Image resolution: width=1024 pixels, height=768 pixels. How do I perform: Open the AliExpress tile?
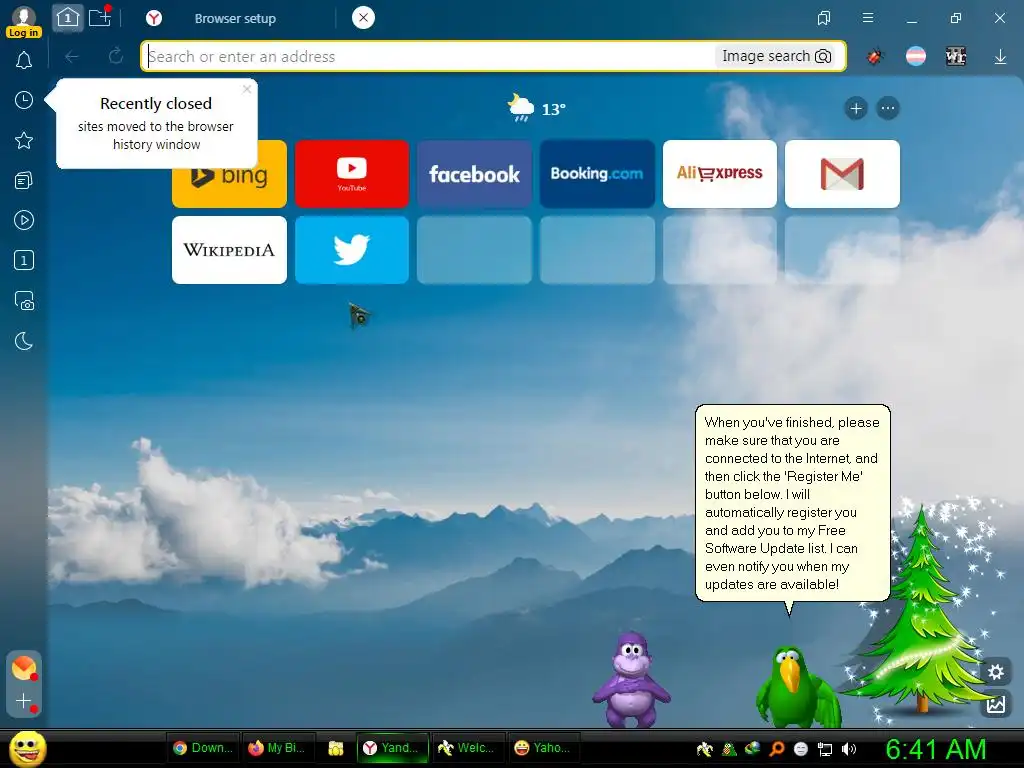coord(720,174)
